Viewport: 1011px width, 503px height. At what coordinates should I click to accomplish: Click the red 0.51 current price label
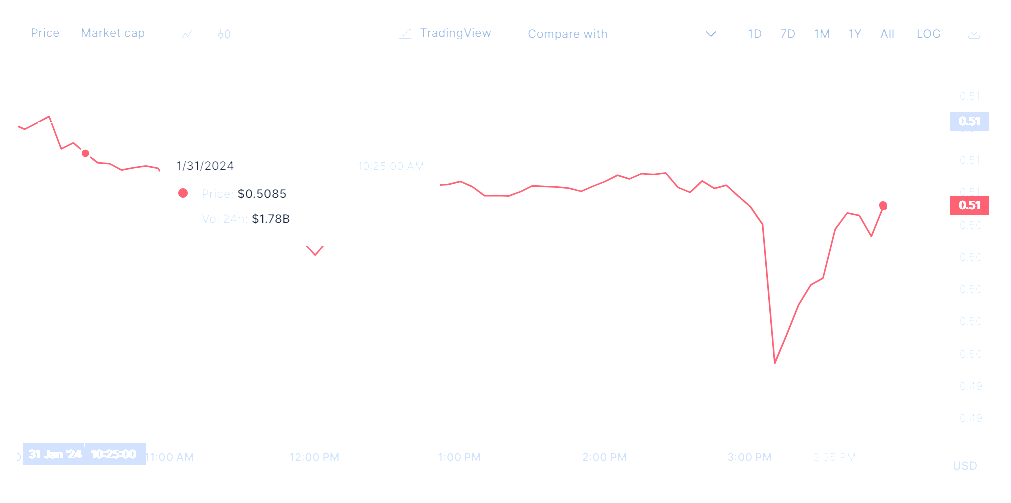pos(969,205)
